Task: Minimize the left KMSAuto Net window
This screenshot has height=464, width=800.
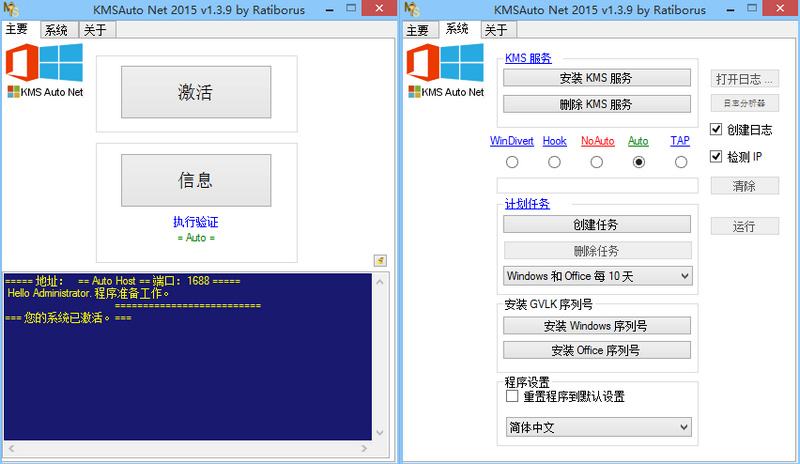Action: tap(330, 9)
